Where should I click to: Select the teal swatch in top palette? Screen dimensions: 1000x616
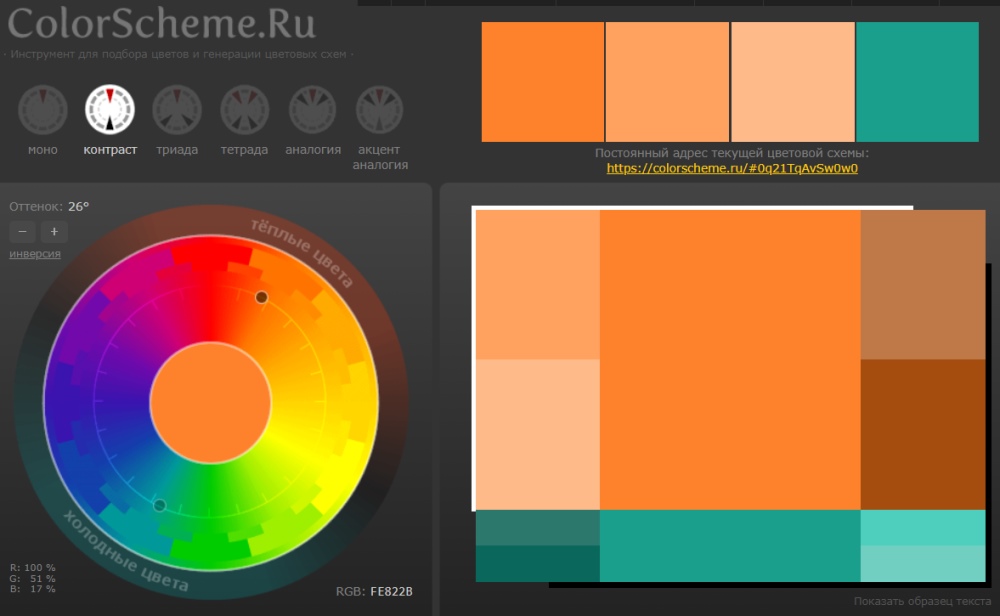pos(917,82)
